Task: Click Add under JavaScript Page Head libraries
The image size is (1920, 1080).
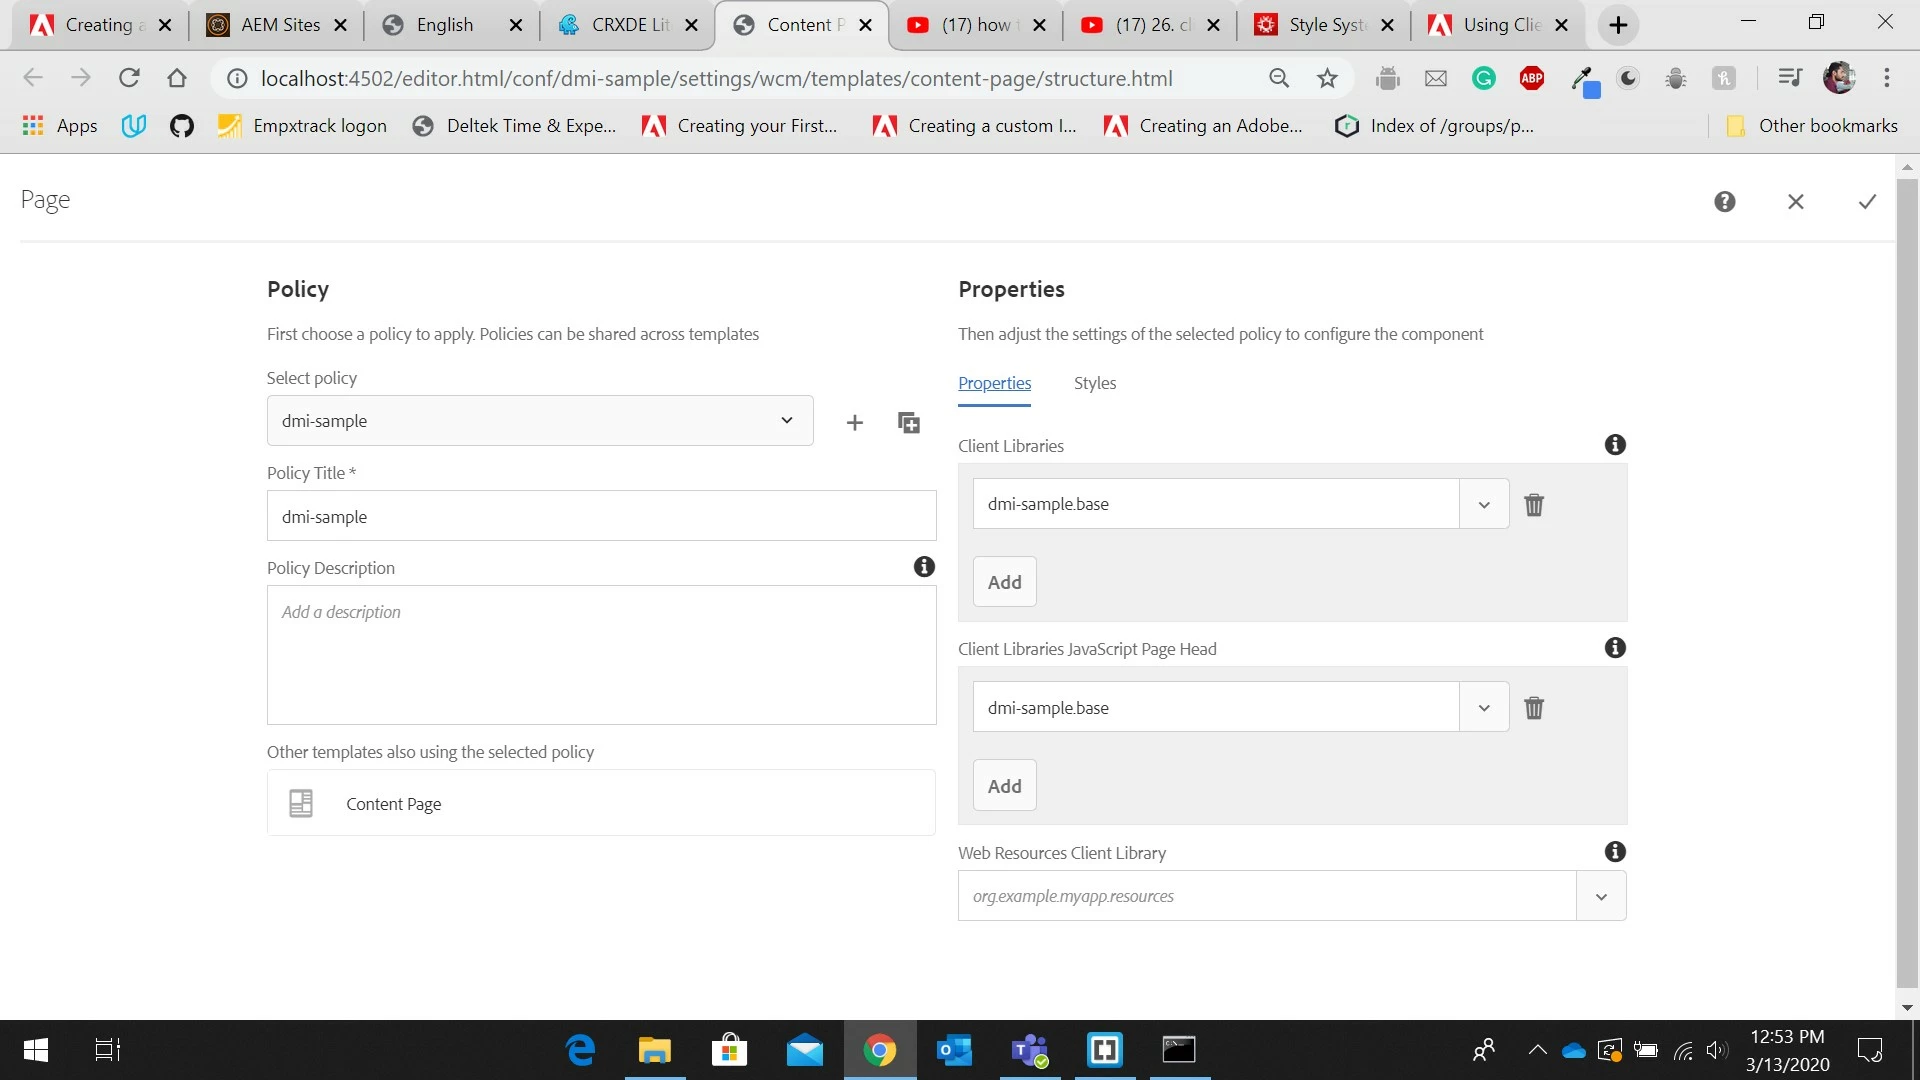Action: pyautogui.click(x=1004, y=786)
